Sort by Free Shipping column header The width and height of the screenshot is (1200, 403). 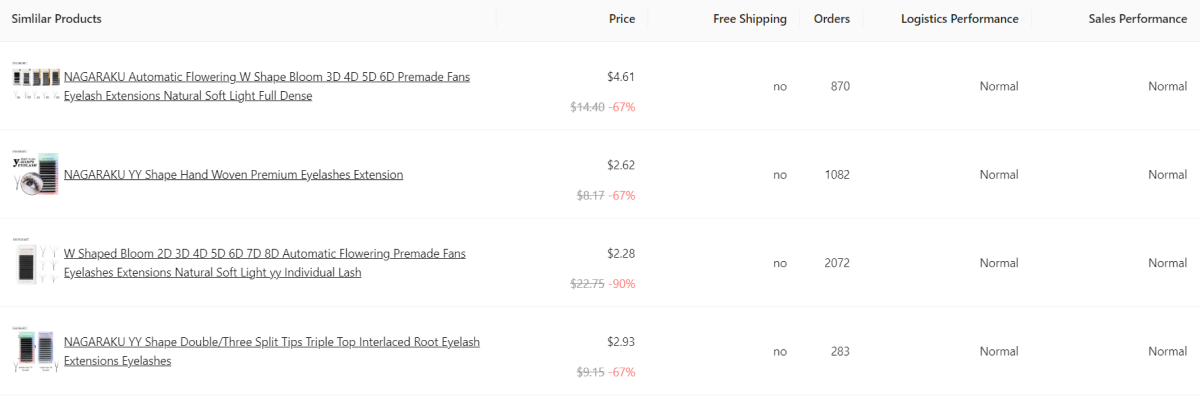pyautogui.click(x=750, y=19)
